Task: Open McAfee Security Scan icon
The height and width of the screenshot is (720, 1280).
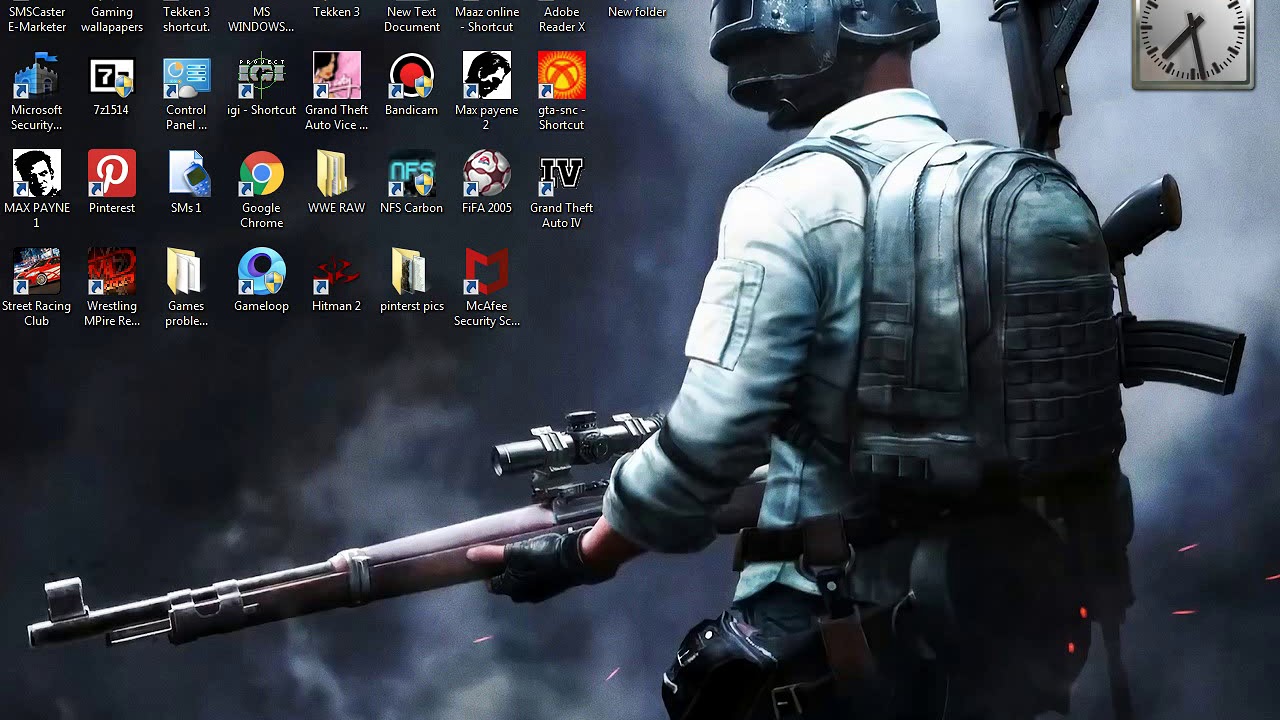Action: 486,273
